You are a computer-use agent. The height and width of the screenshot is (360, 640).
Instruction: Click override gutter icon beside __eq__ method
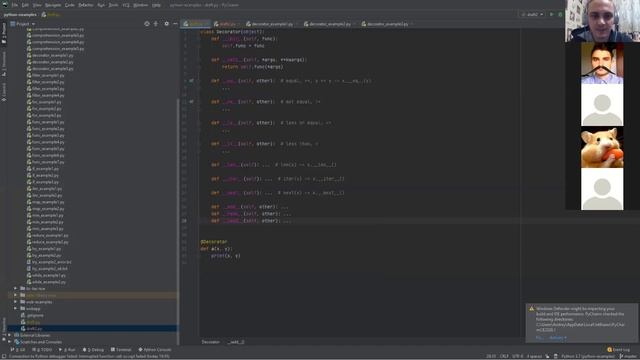tap(191, 81)
